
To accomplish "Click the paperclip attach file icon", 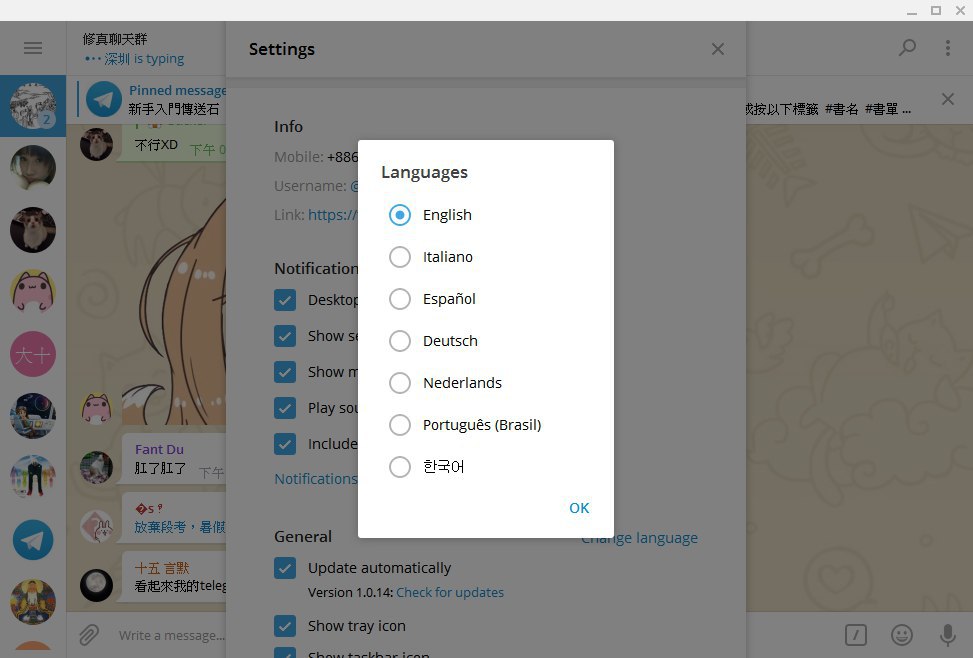I will [89, 635].
